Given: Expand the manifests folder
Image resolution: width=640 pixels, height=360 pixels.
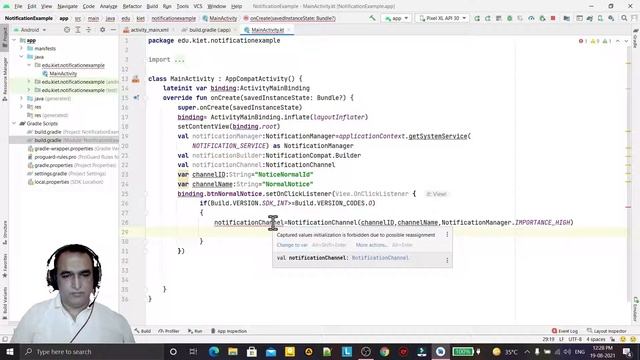Looking at the screenshot, I should point(22,49).
